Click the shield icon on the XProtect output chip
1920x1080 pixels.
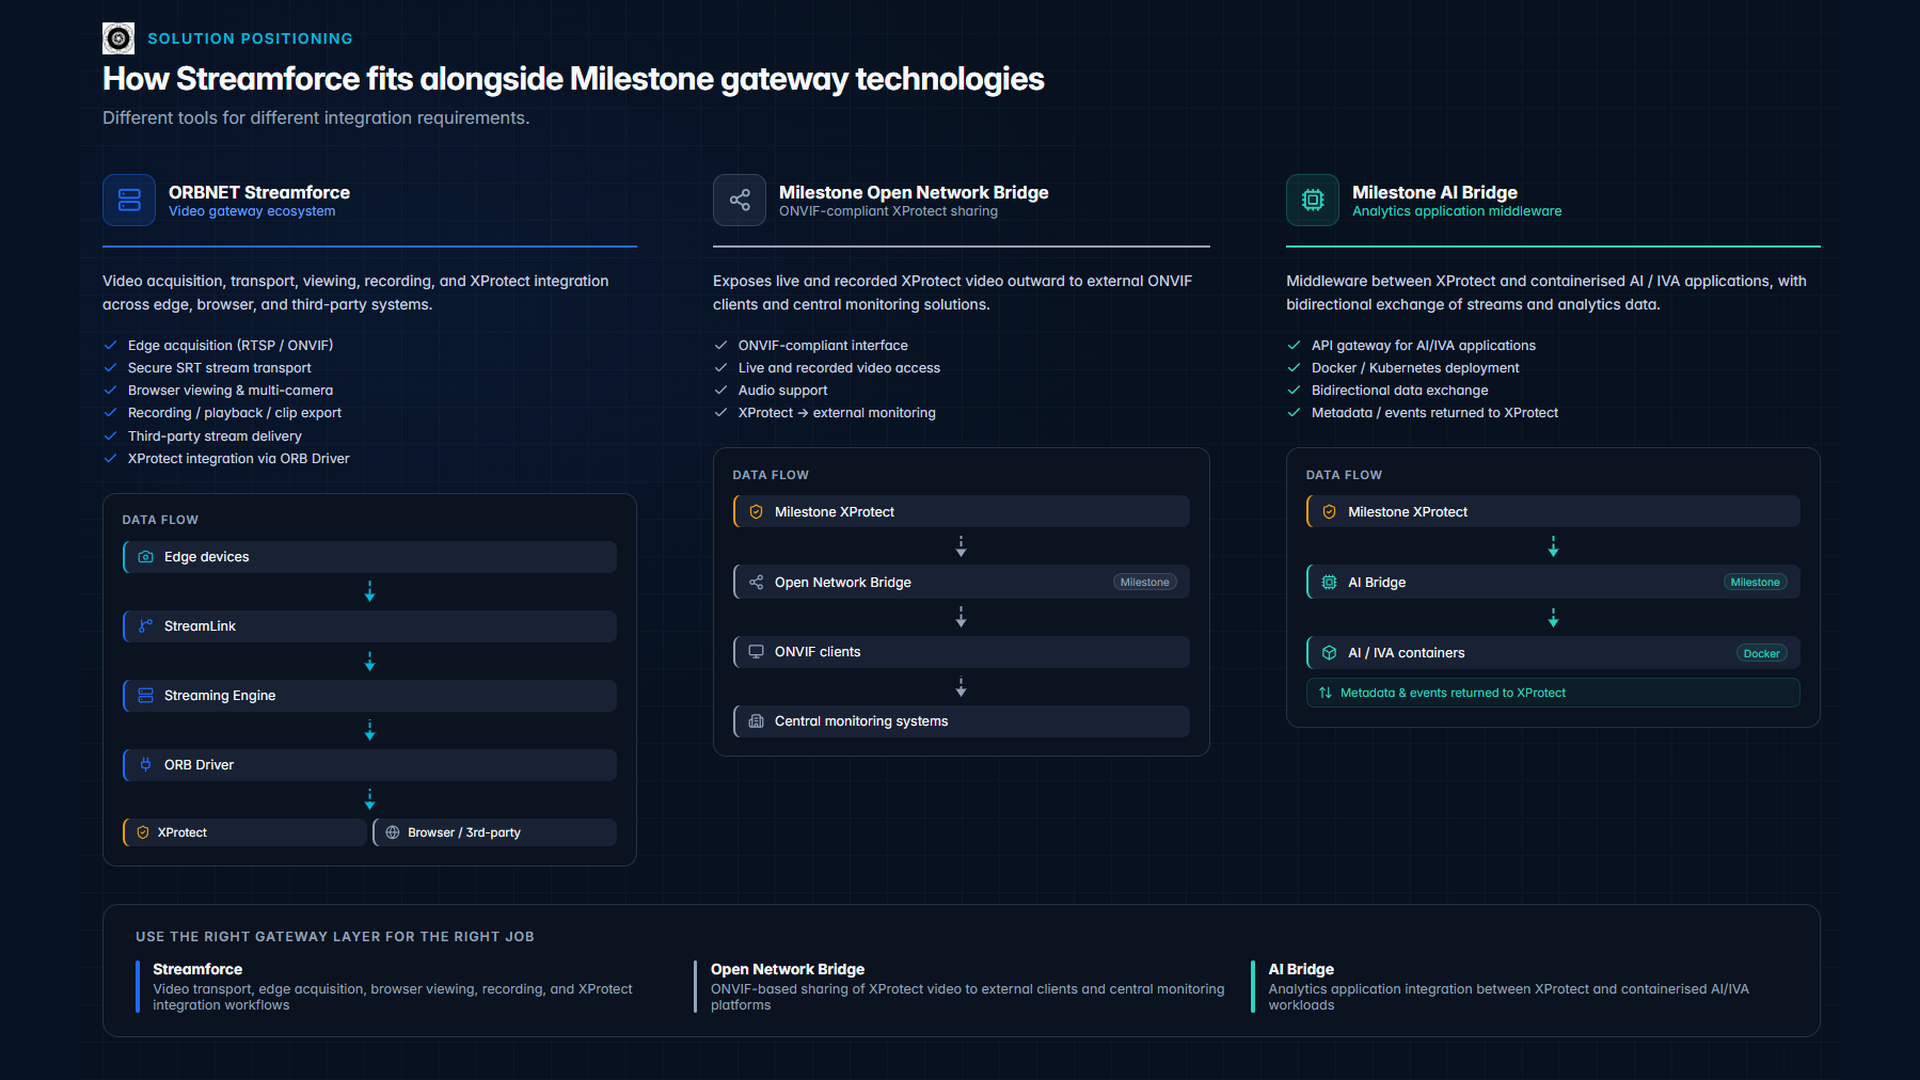click(143, 833)
